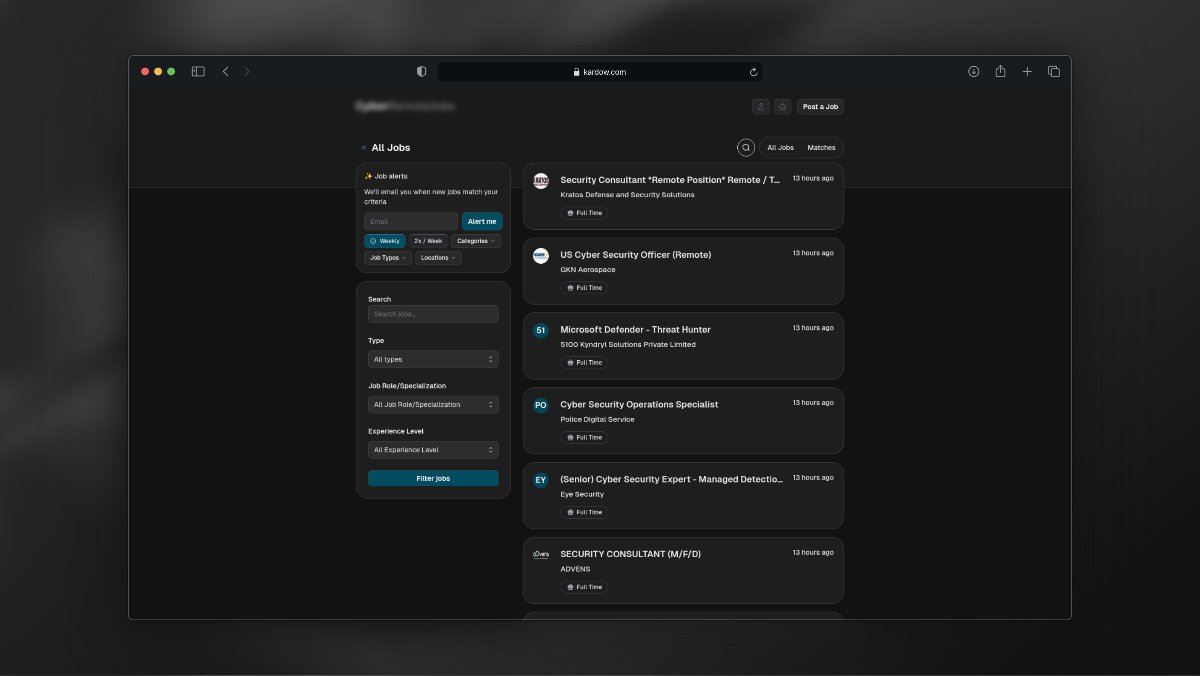Screen dimensions: 1200x676
Task: Click the privacy shield icon in Safari
Action: [421, 72]
